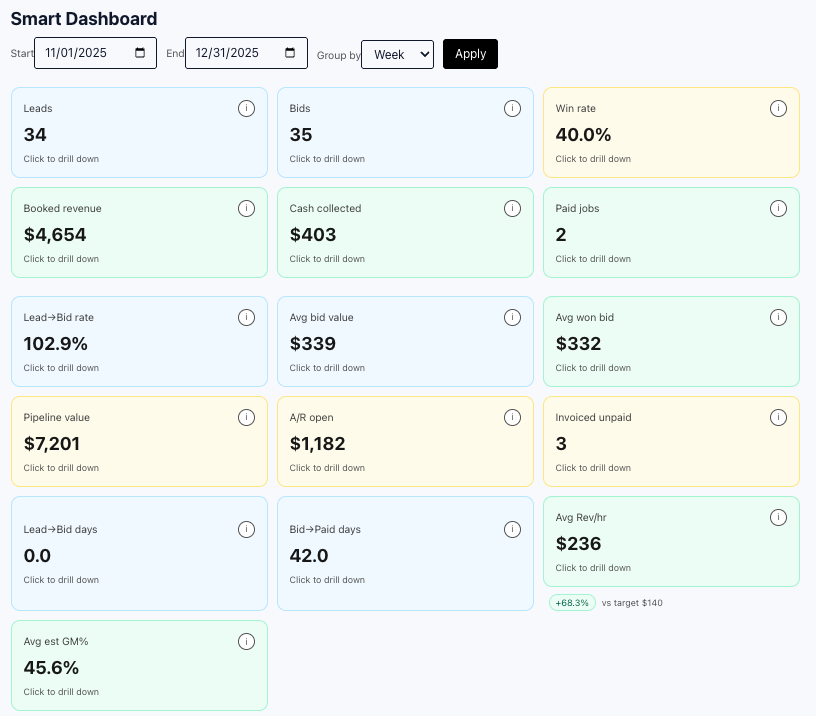816x716 pixels.
Task: Click the info icon on the Bids card
Action: click(x=512, y=108)
